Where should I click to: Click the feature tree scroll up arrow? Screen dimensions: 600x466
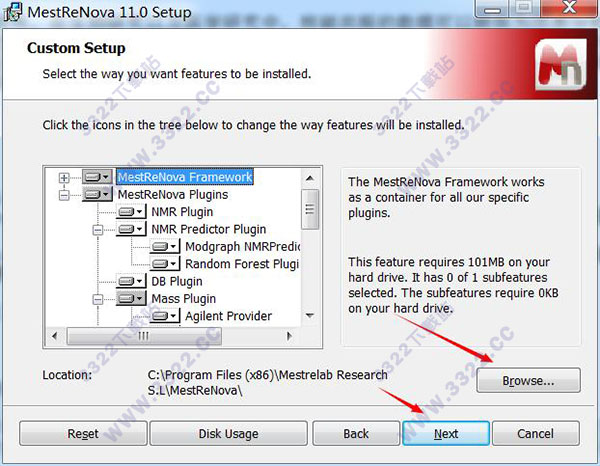(310, 178)
